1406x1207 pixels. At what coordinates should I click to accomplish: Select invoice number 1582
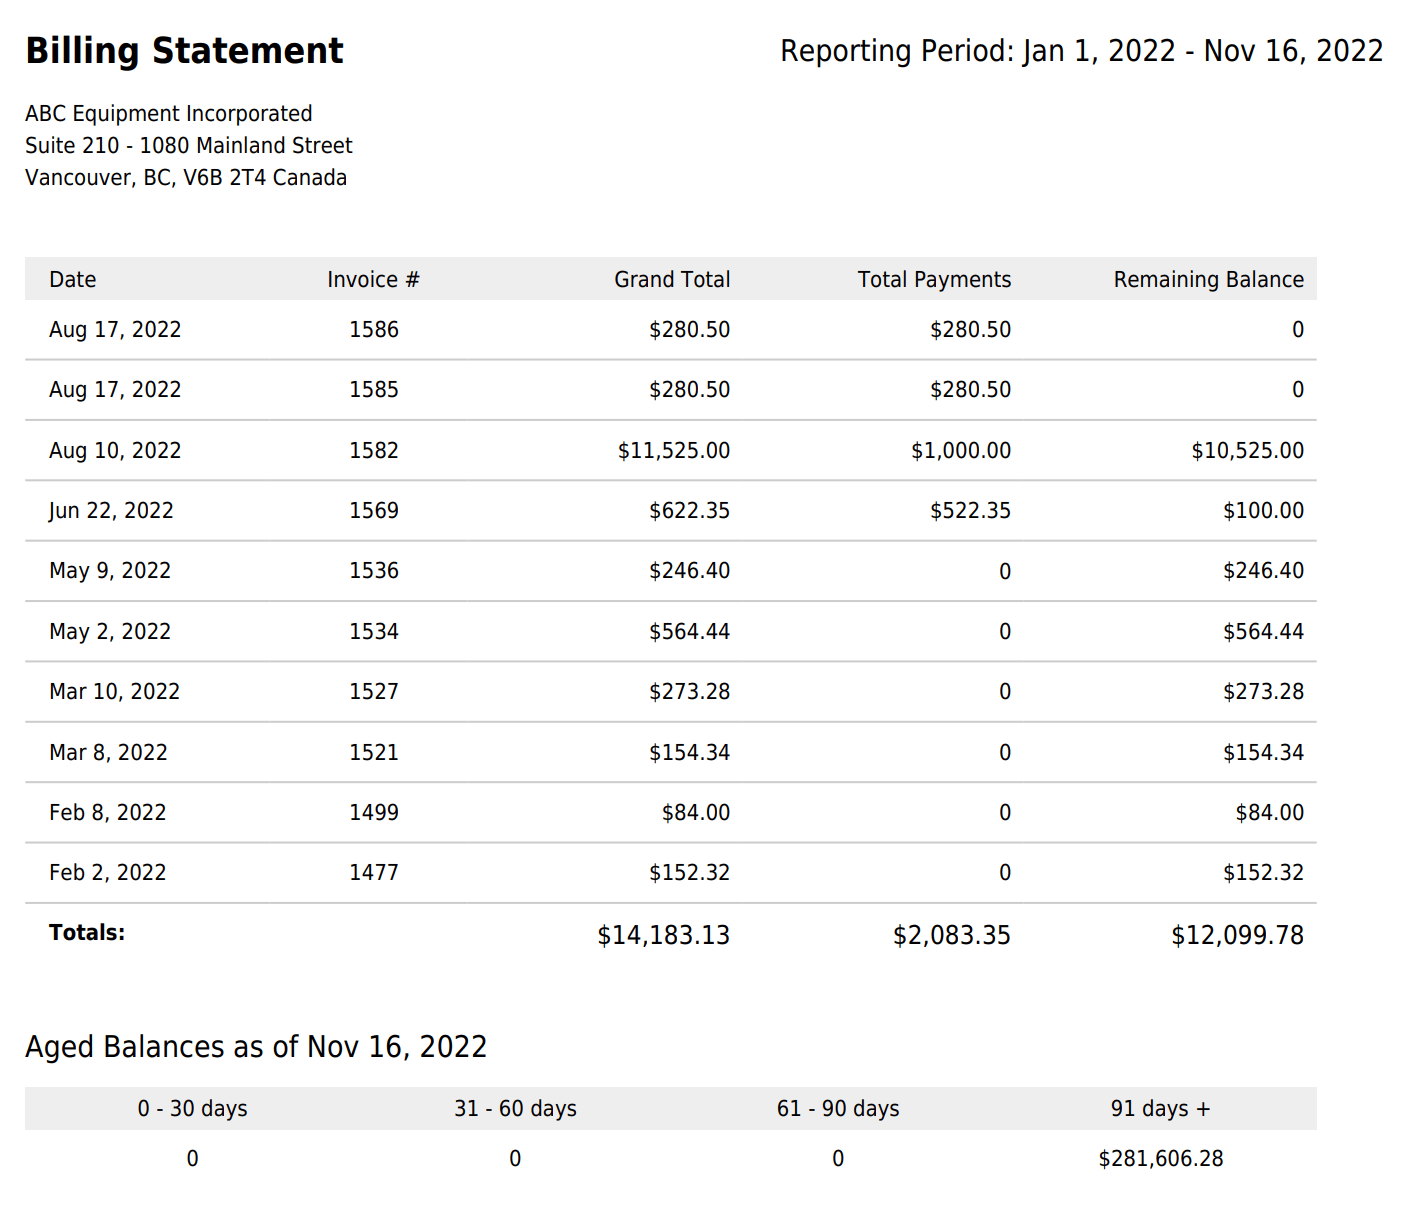pos(373,451)
